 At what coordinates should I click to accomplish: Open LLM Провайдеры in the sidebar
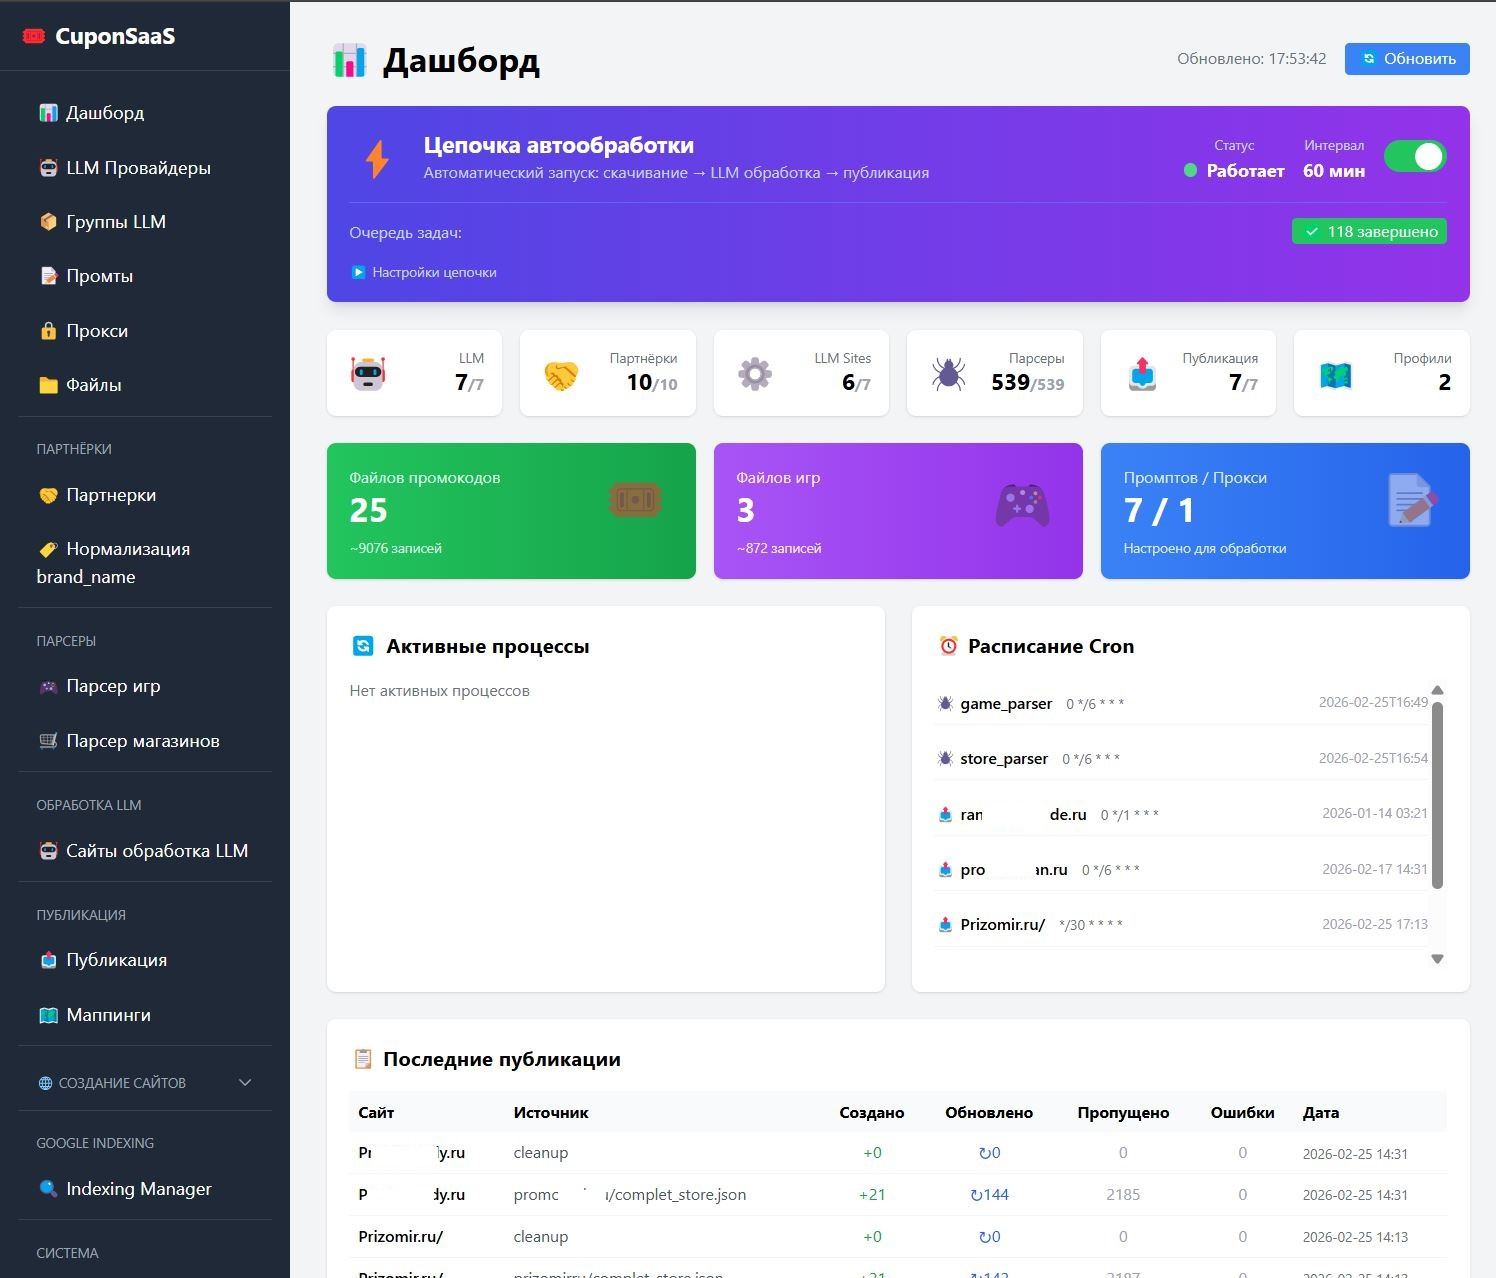[138, 168]
